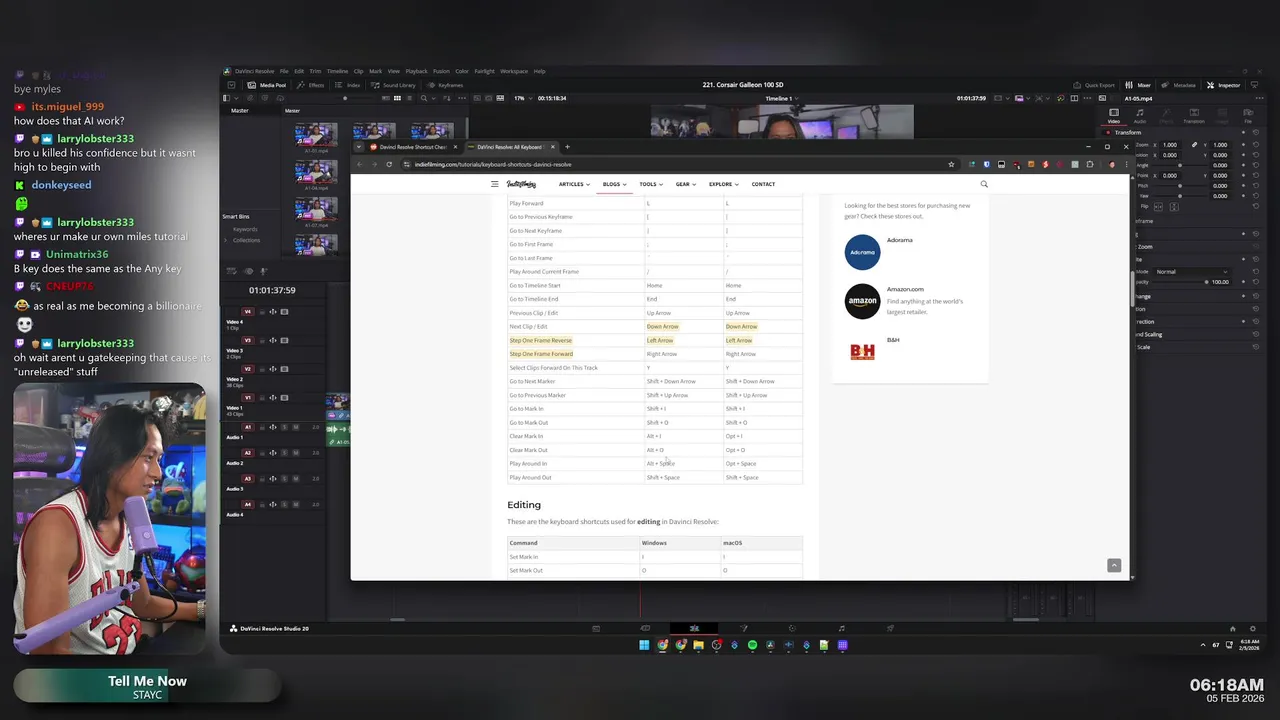Reset the Transform section with its reset icon

(x=1256, y=132)
